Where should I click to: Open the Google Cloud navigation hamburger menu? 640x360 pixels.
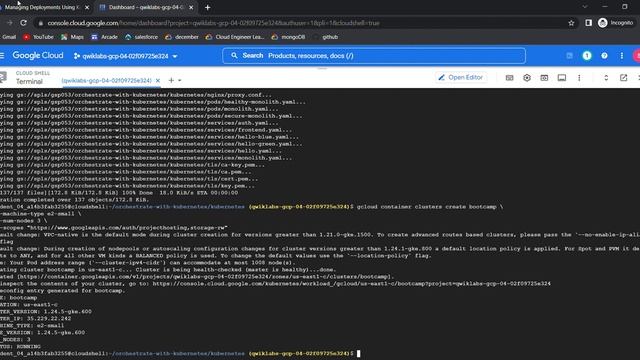[x=2, y=56]
